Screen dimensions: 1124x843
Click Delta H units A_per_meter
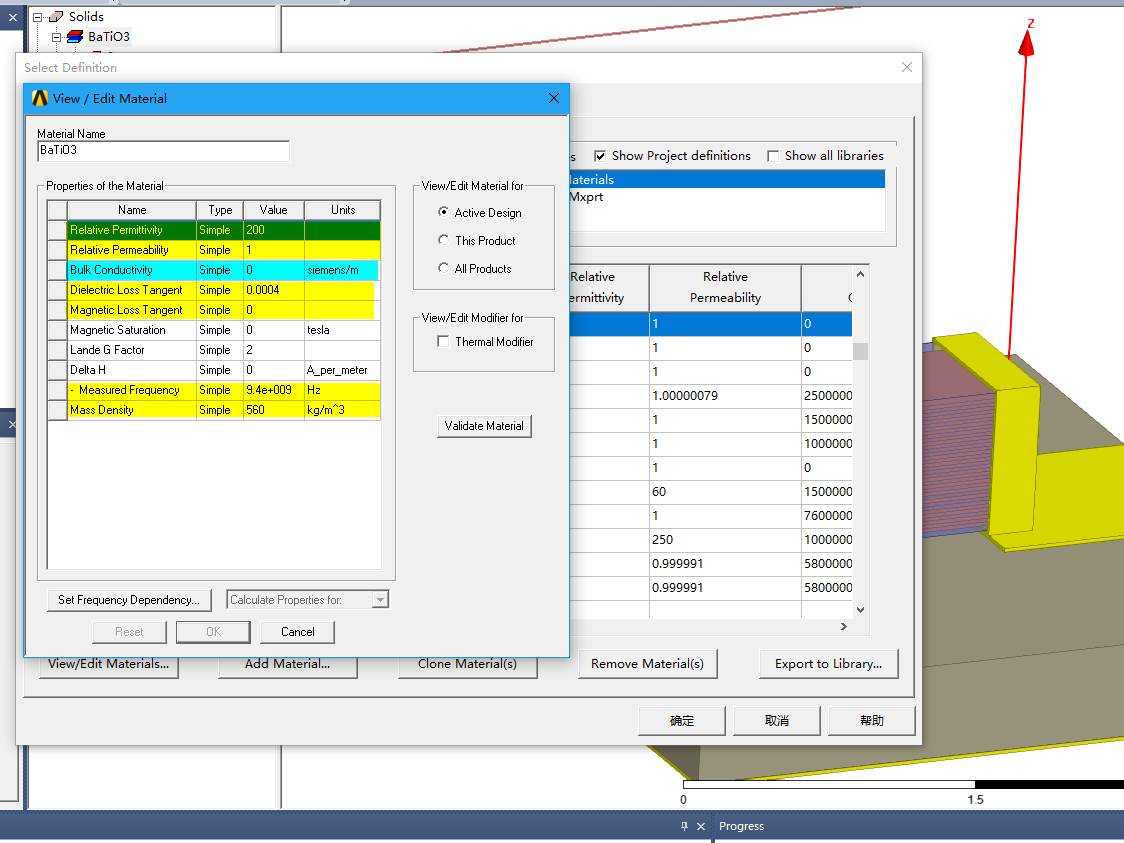[x=342, y=371]
